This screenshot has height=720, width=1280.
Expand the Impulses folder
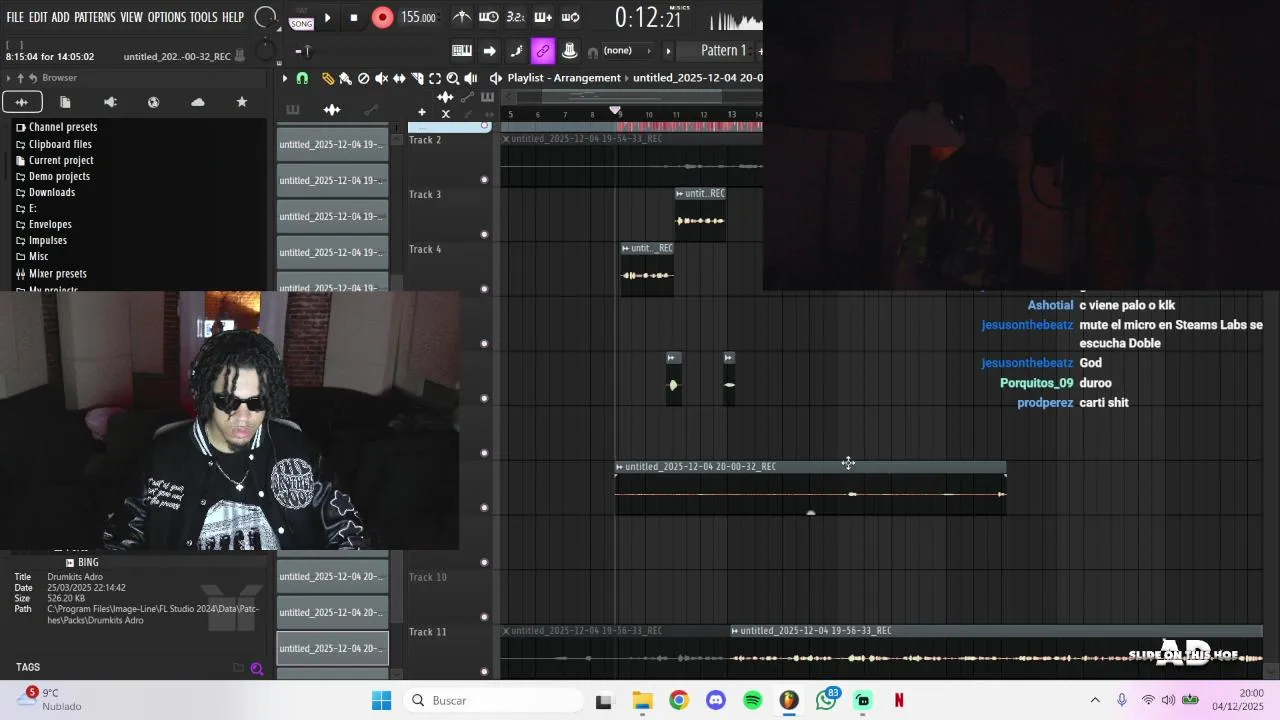[42, 240]
